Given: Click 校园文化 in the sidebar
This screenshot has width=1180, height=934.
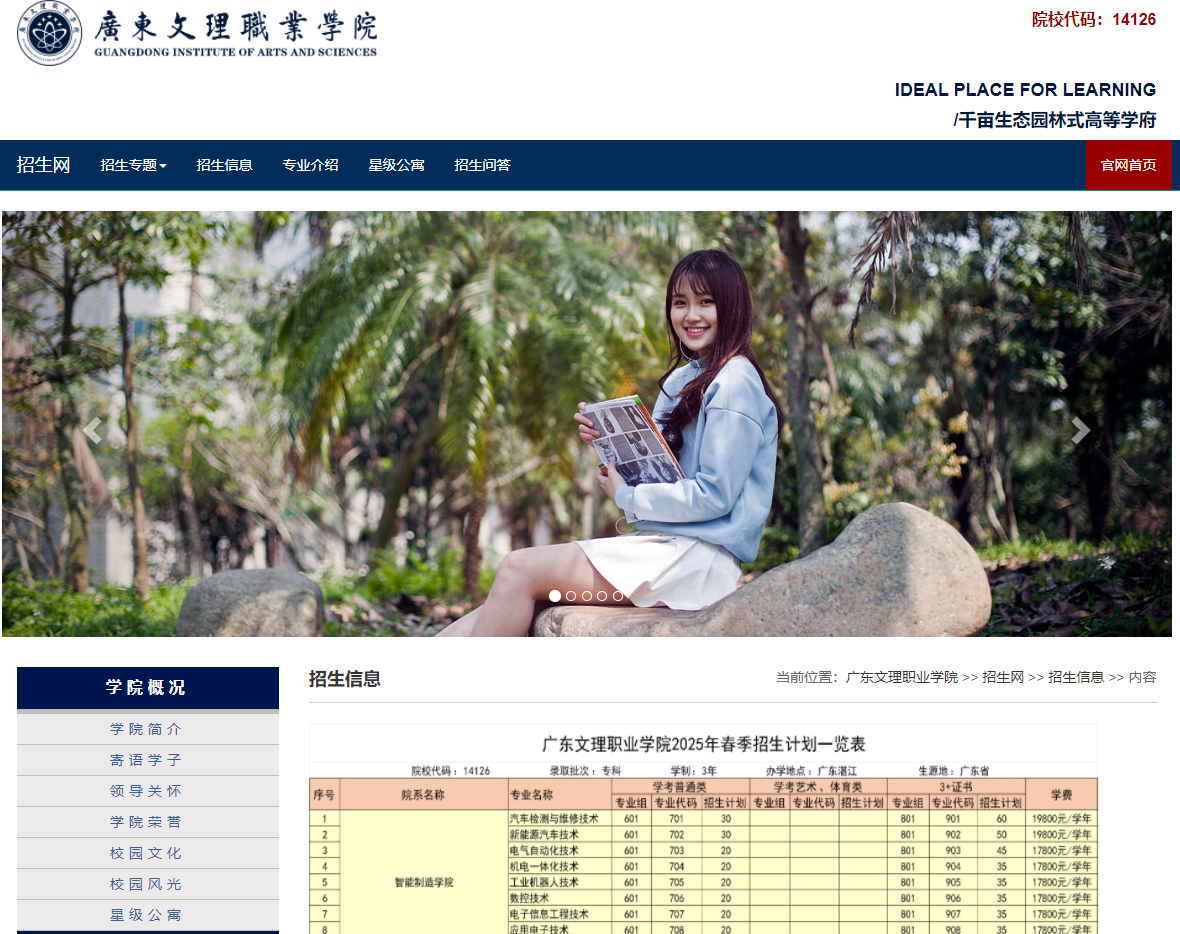Looking at the screenshot, I should (x=147, y=853).
